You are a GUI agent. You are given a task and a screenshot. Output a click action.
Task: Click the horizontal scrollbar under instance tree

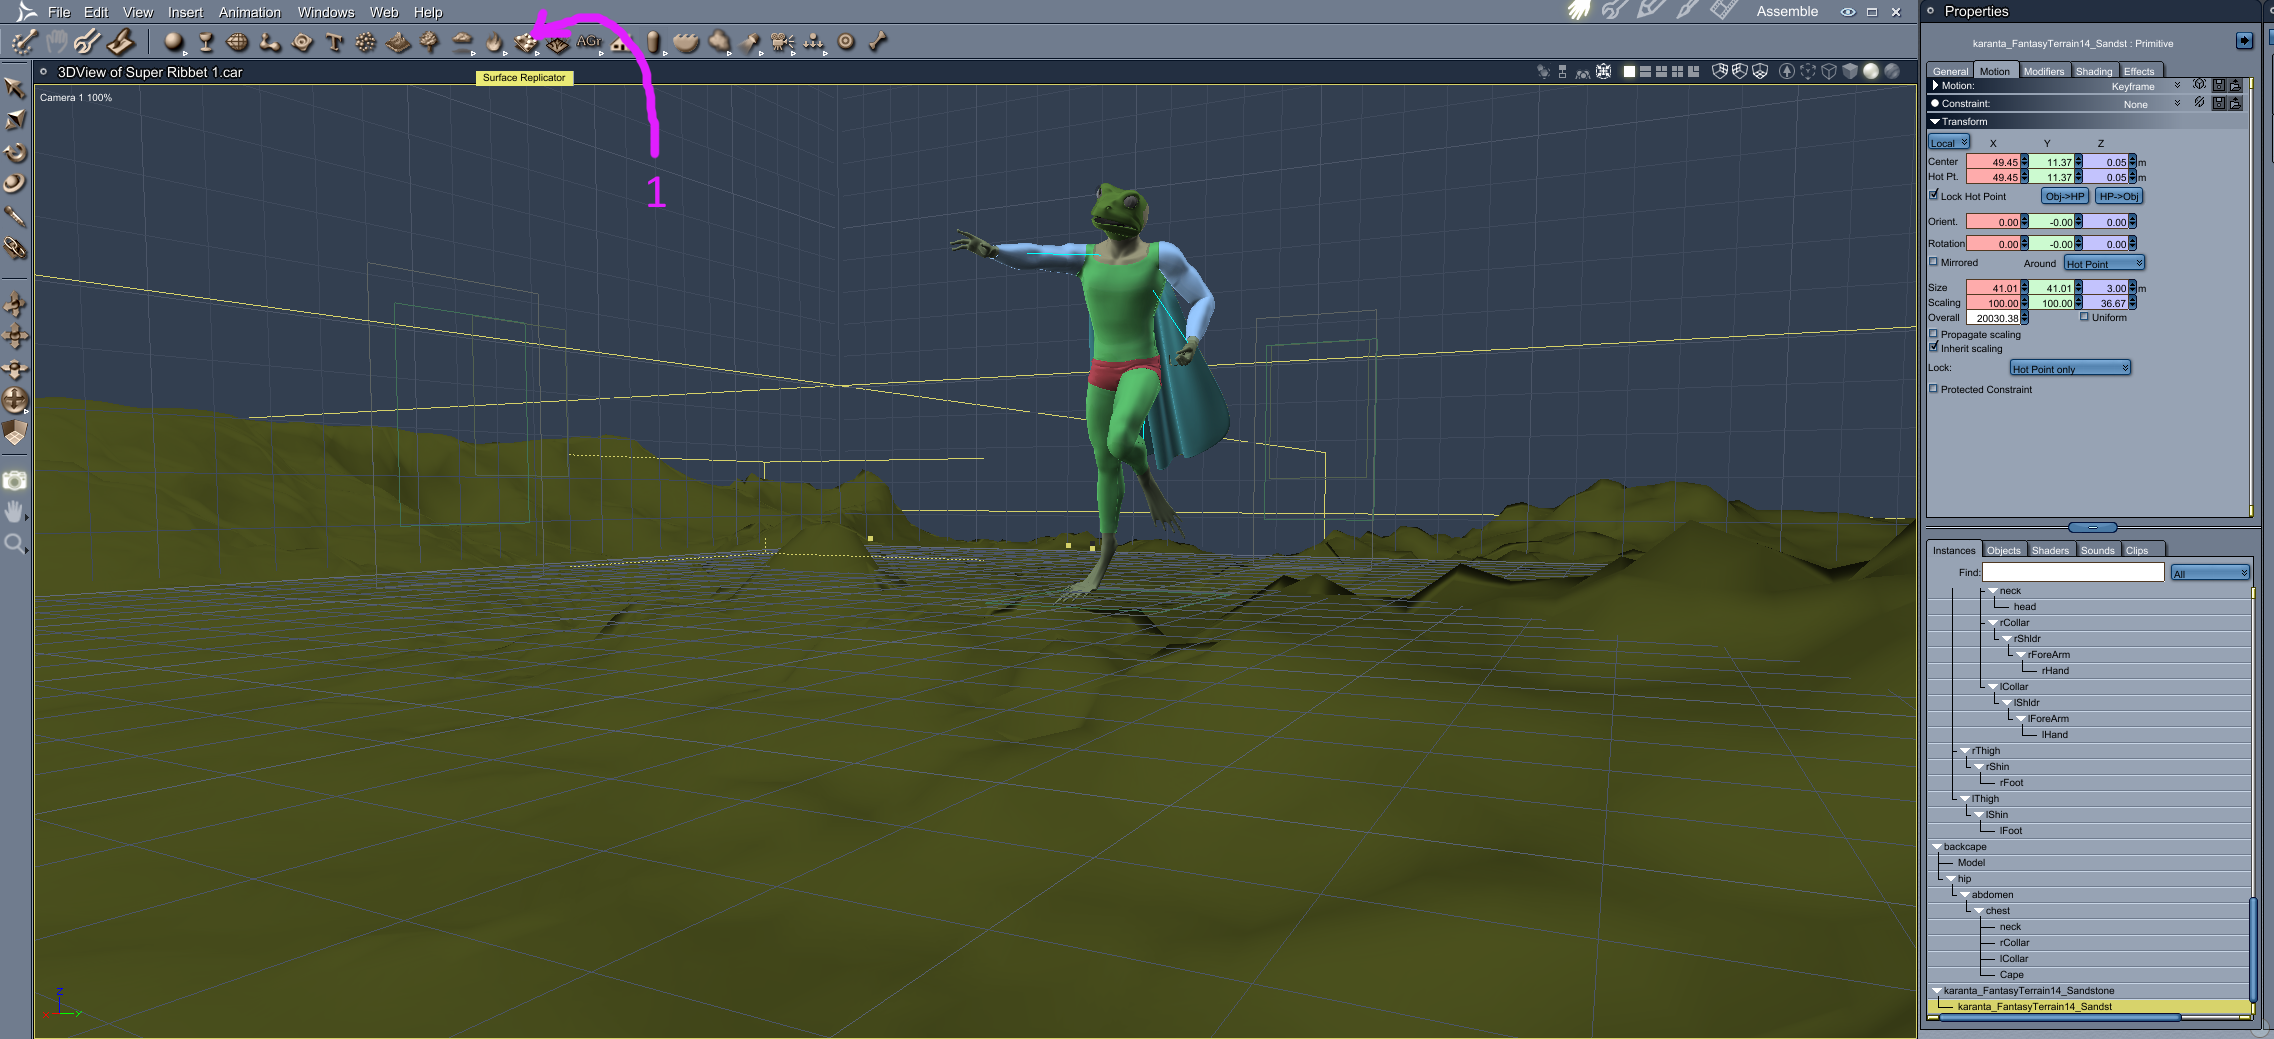(x=2060, y=1017)
